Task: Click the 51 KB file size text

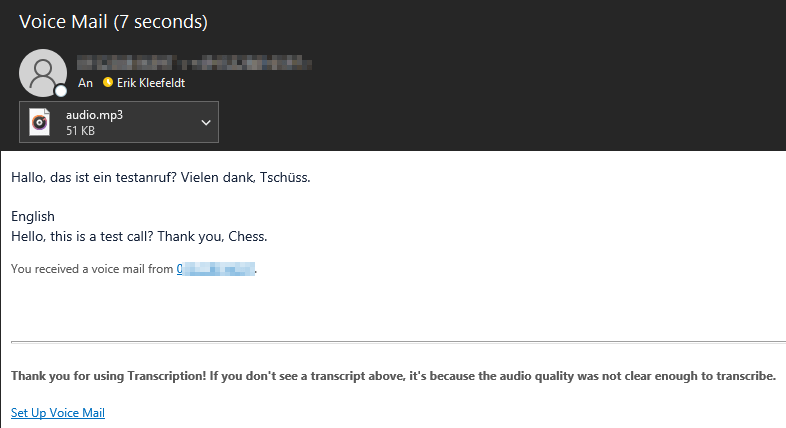Action: [81, 131]
